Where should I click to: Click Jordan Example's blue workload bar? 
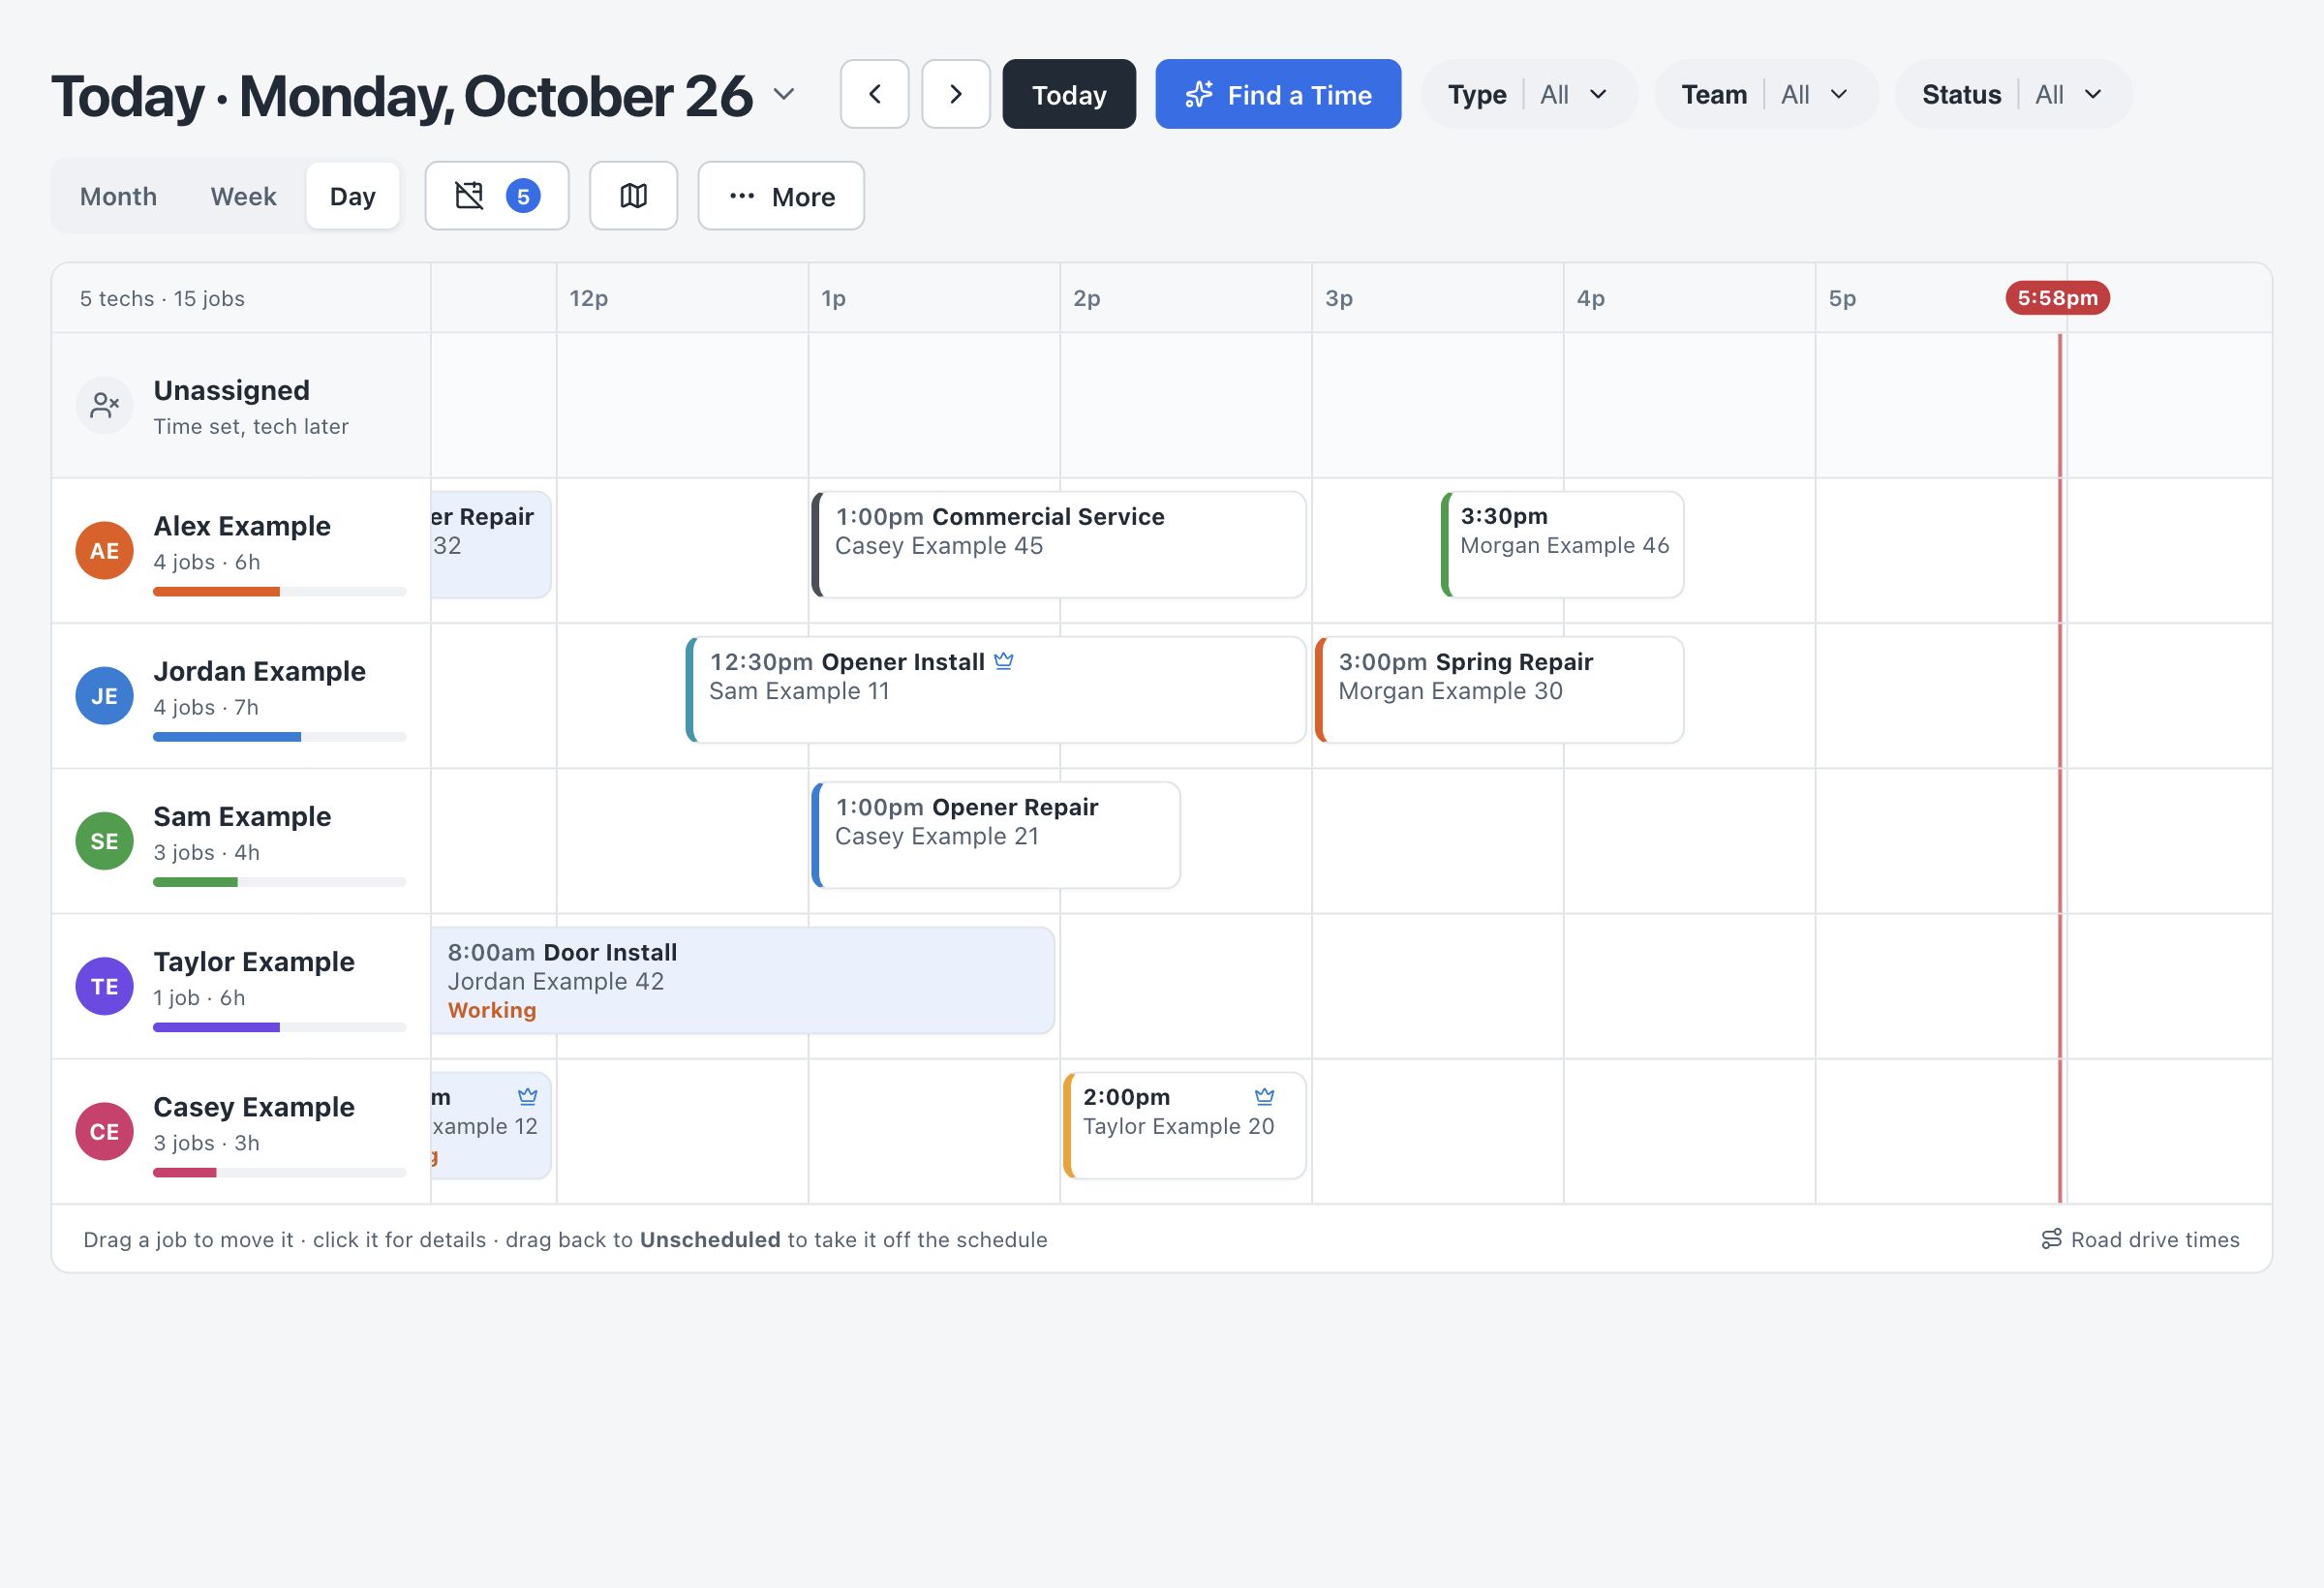pos(279,737)
